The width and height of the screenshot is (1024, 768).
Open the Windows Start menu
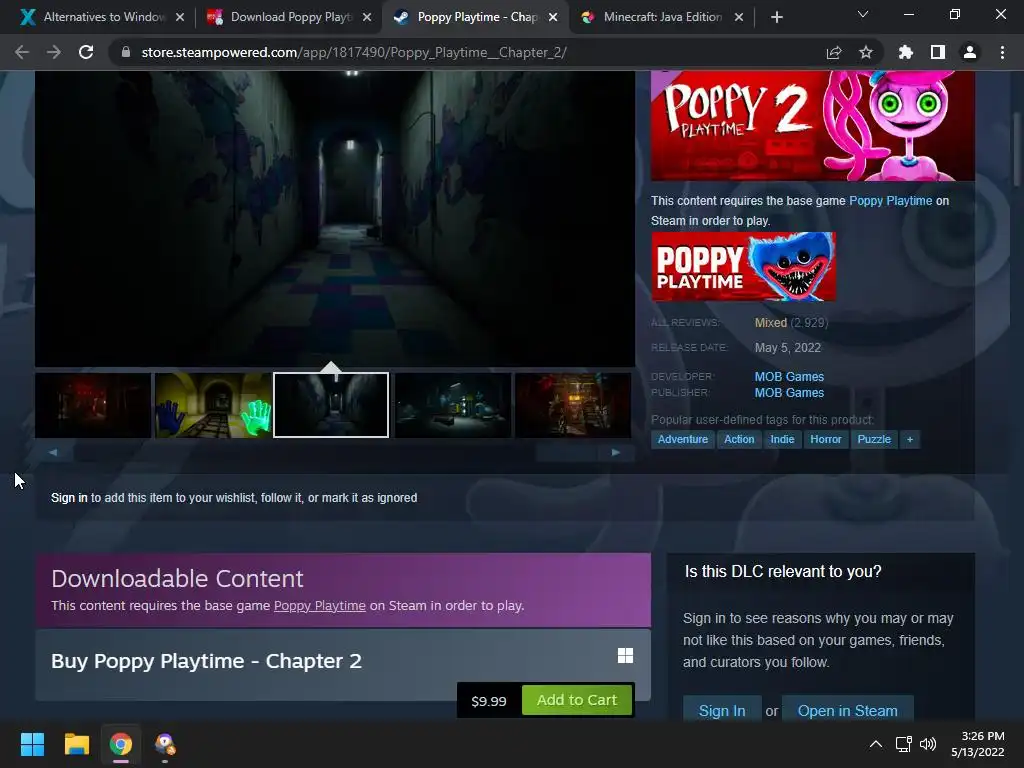coord(32,744)
